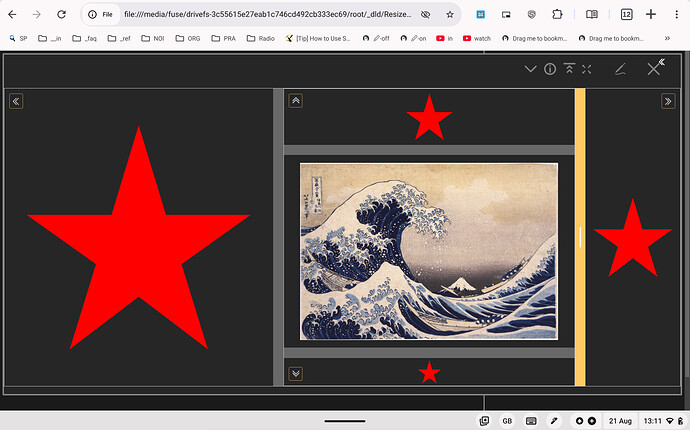The width and height of the screenshot is (690, 430).
Task: Open the _in bookmarks folder
Action: [x=49, y=38]
